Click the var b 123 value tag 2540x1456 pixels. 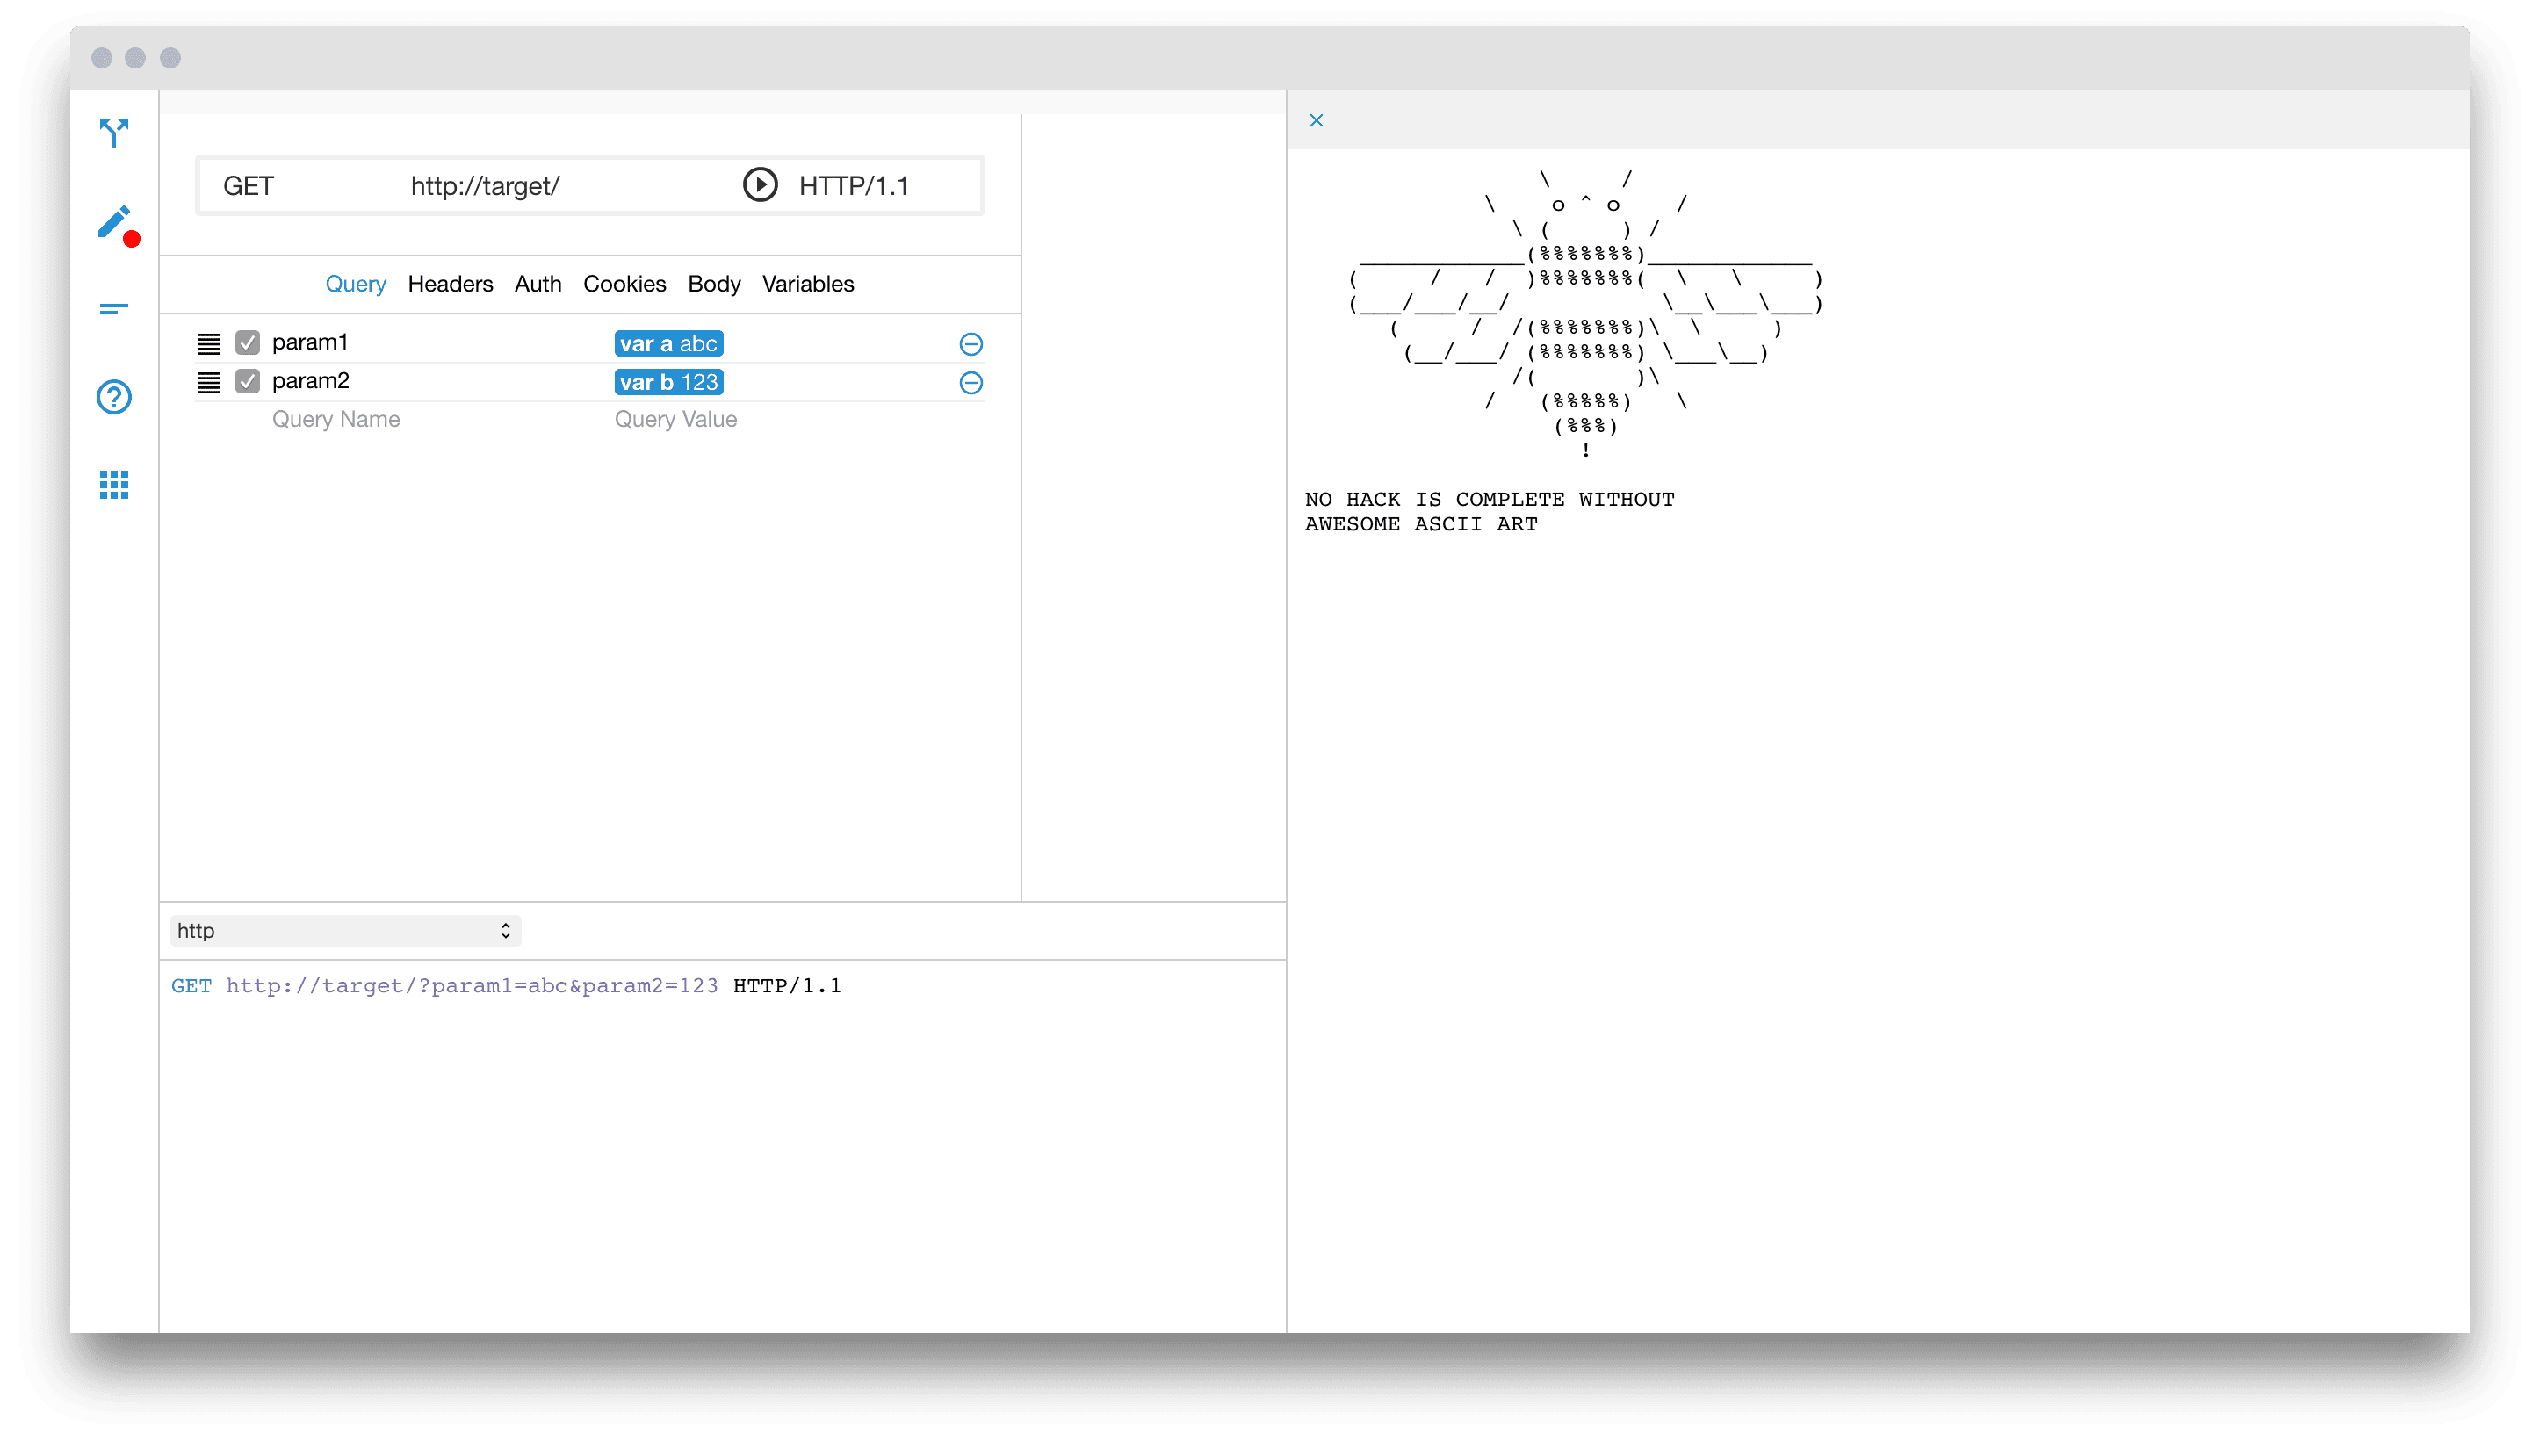coord(668,383)
